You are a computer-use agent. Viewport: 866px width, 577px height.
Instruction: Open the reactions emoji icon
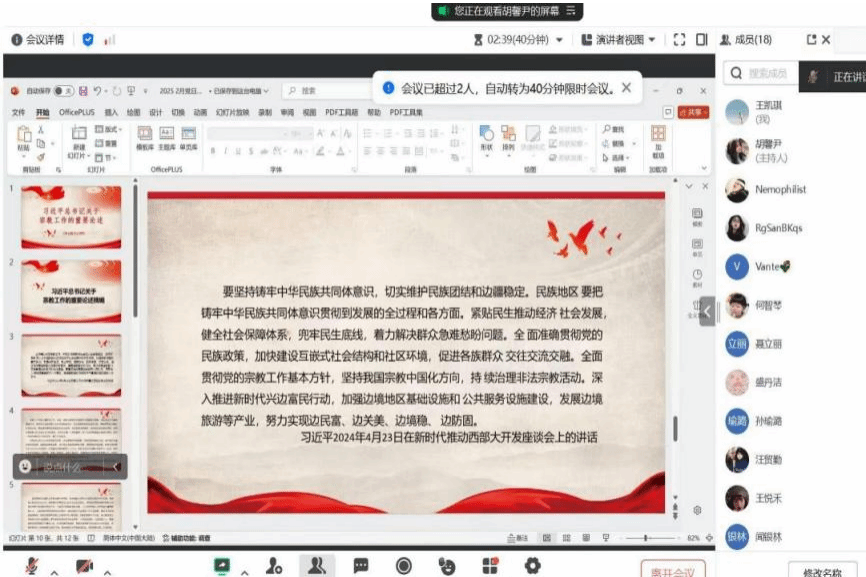447,566
